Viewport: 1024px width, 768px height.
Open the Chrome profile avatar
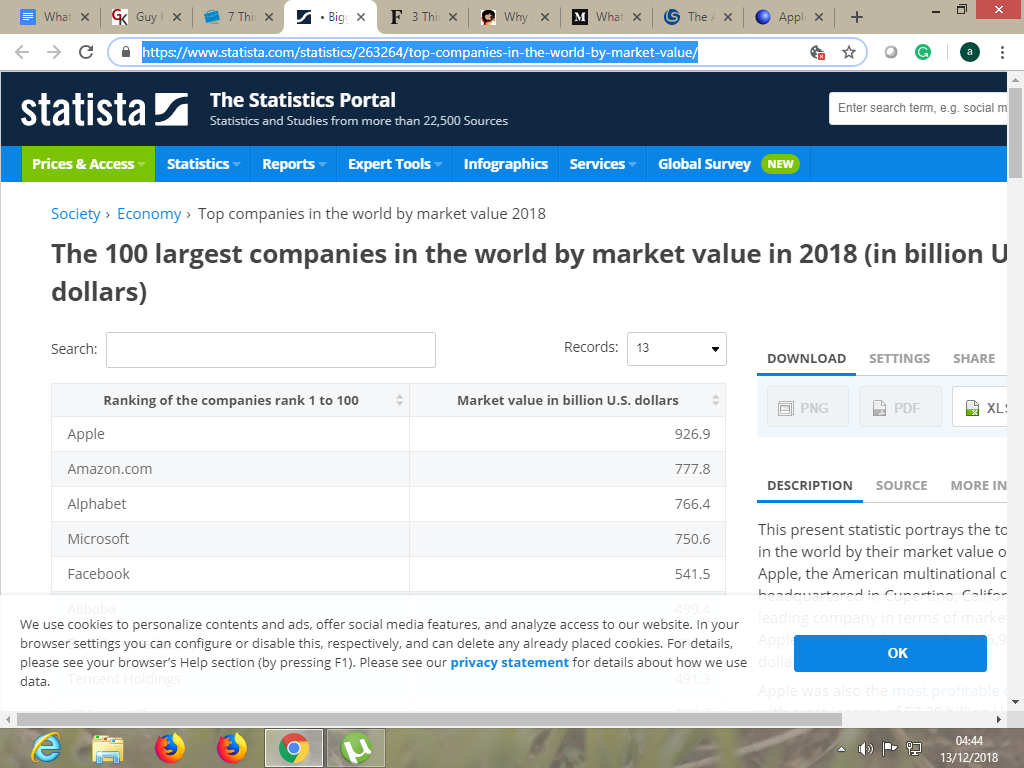tap(970, 52)
